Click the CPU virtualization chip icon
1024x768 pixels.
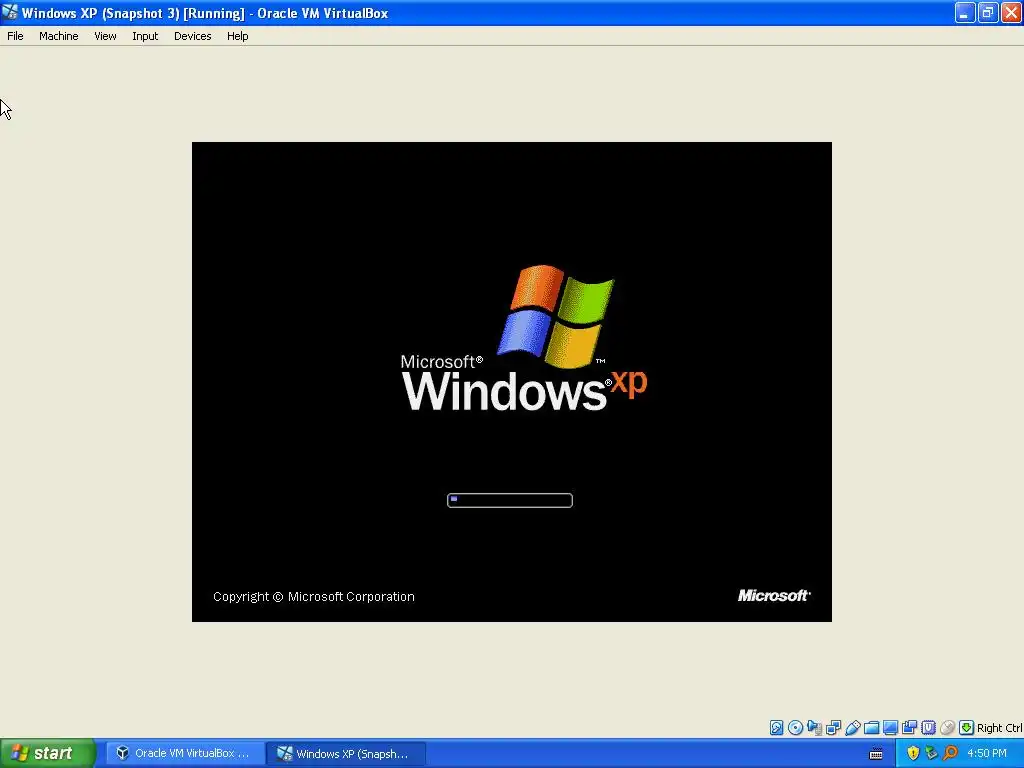pos(929,728)
